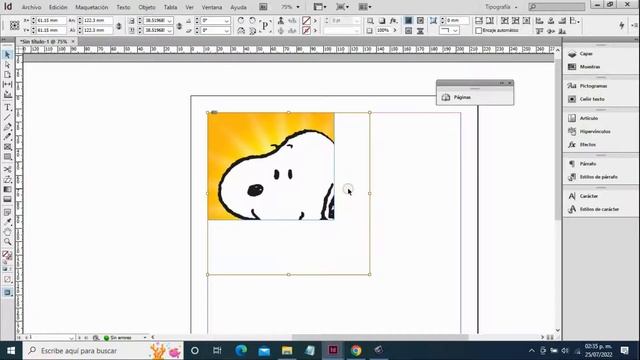Open the Tipografía workspace dropdown
Screen dimensions: 640x360
501,7
